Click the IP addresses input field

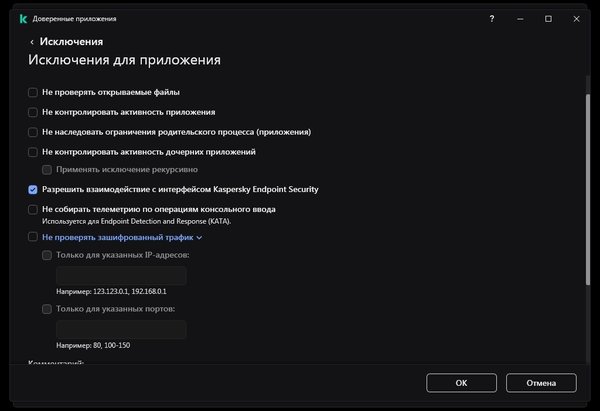121,276
